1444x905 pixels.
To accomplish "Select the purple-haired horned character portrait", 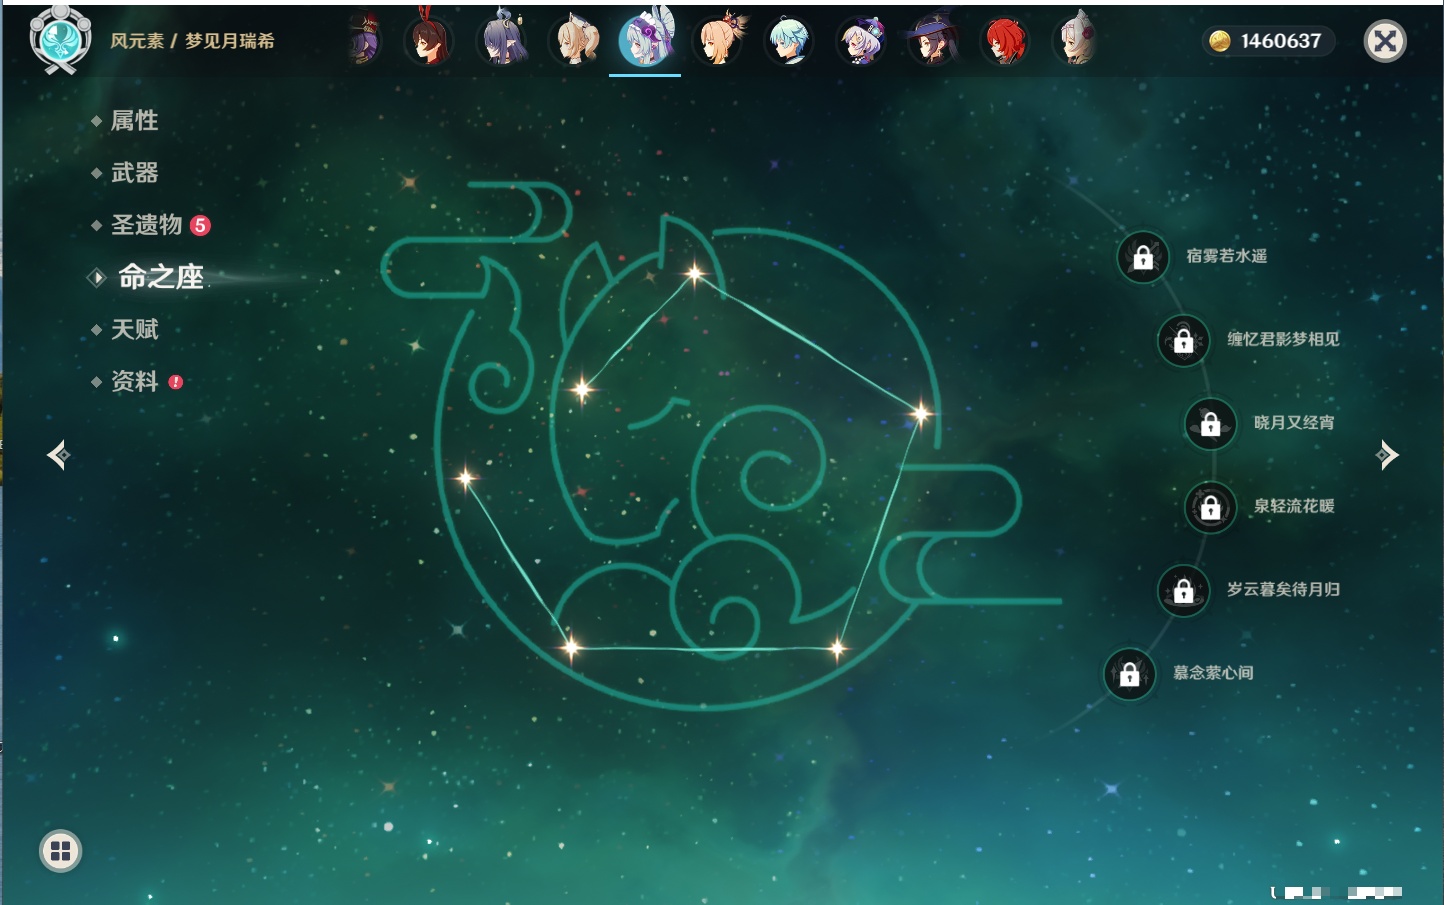I will (x=503, y=41).
